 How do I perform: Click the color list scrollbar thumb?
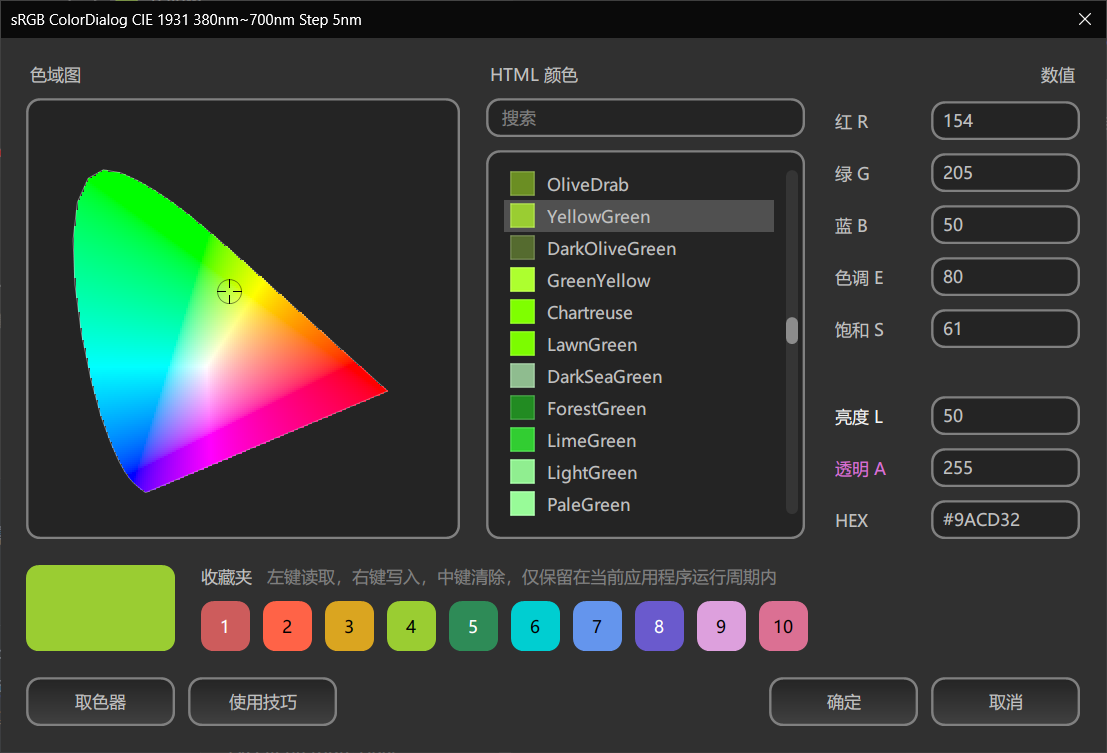[x=791, y=330]
